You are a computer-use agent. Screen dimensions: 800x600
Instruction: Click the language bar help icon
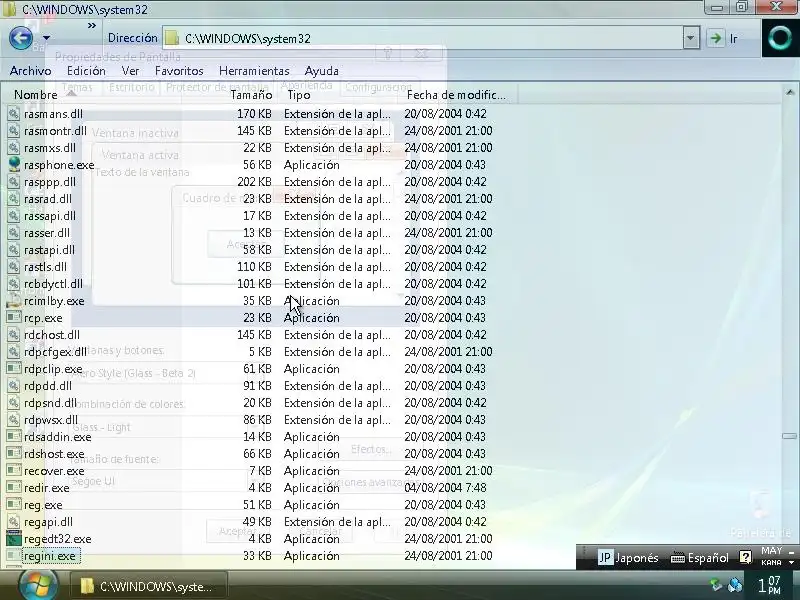745,557
